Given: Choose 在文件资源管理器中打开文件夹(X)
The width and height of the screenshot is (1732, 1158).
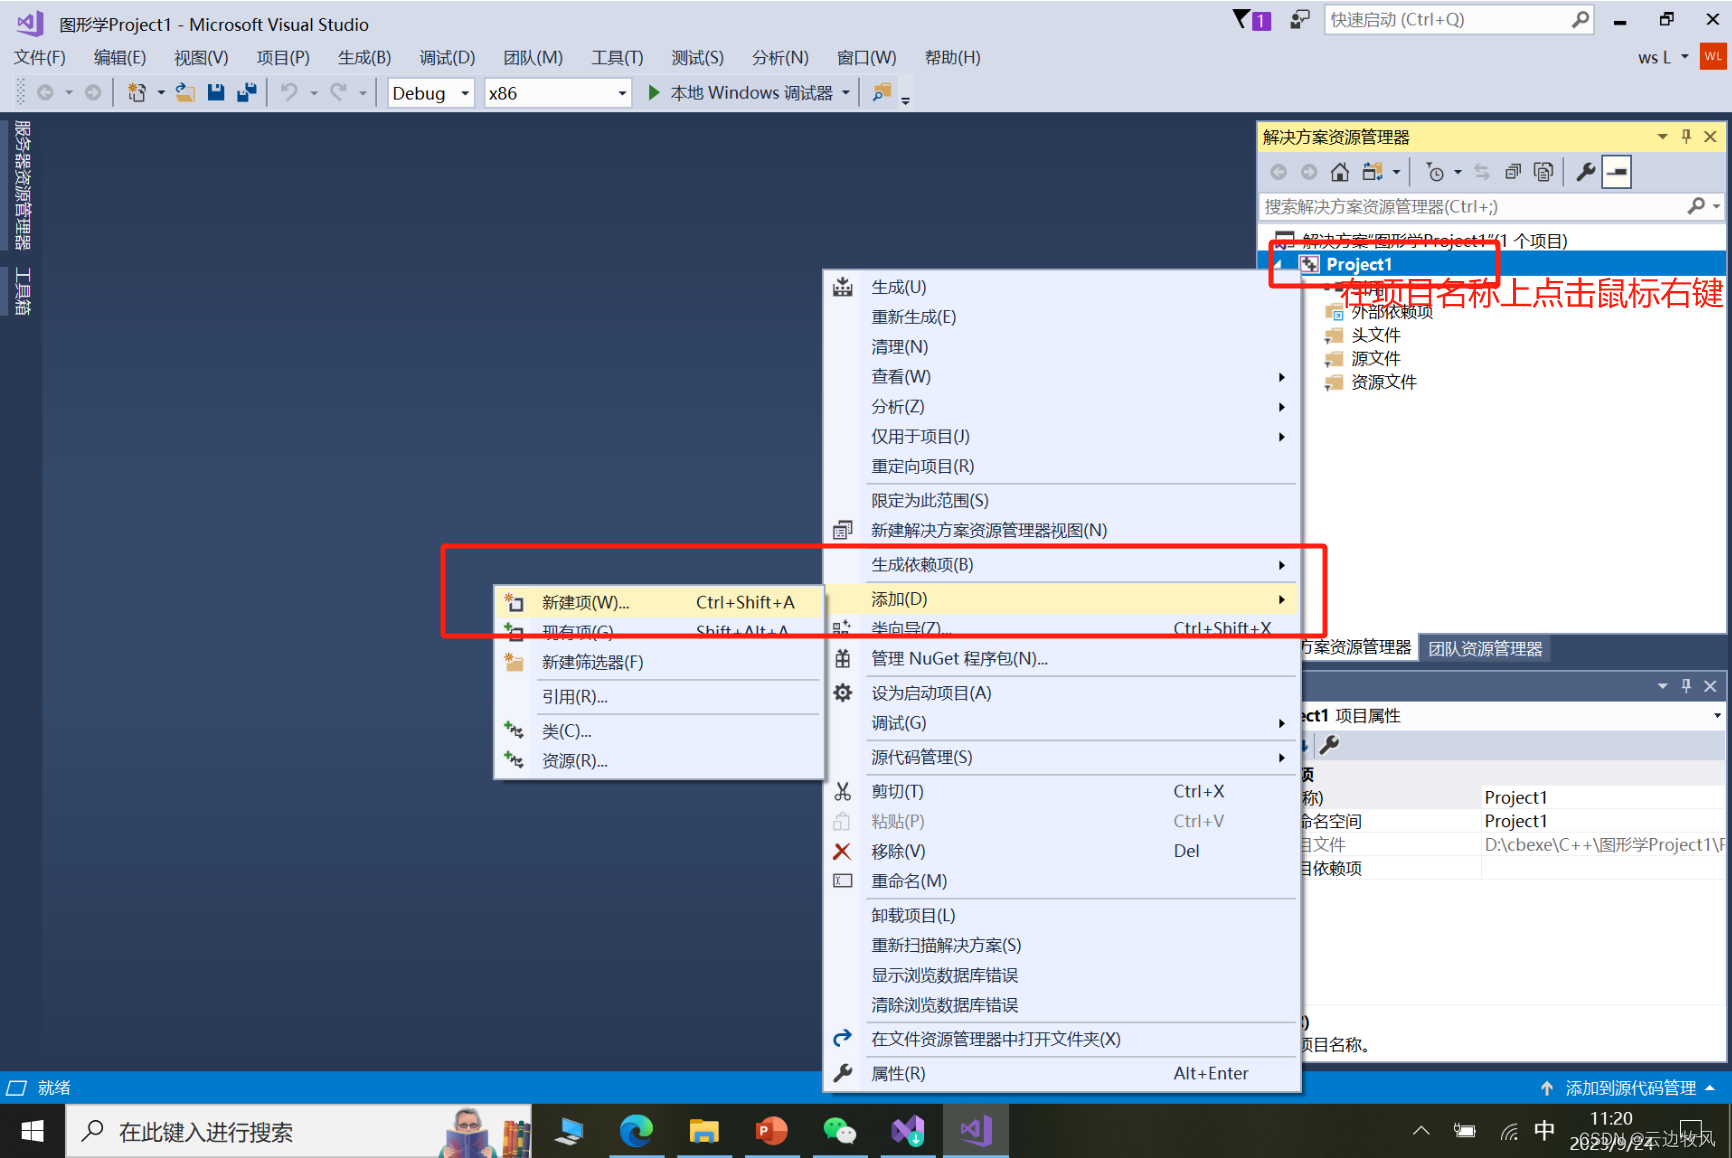Looking at the screenshot, I should click(x=1061, y=1039).
